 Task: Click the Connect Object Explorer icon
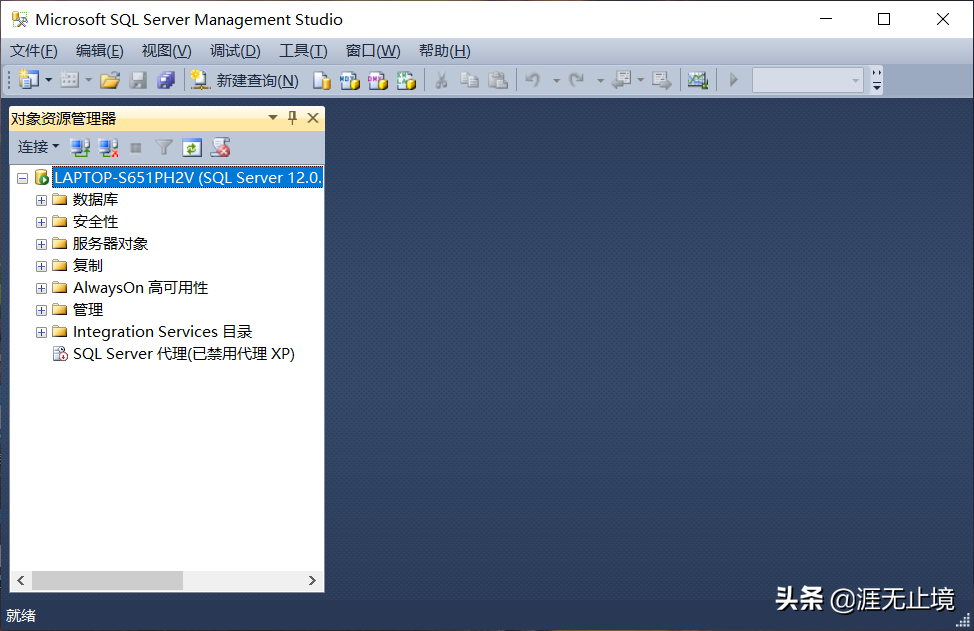click(80, 148)
